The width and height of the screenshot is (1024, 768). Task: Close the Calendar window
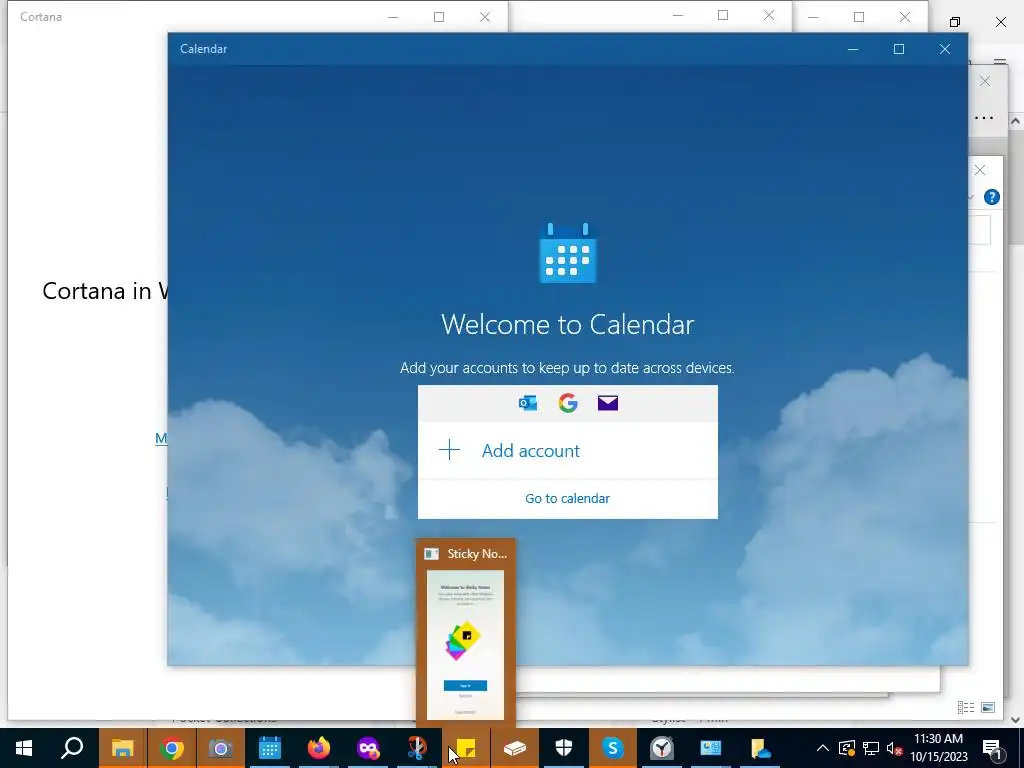[x=944, y=49]
